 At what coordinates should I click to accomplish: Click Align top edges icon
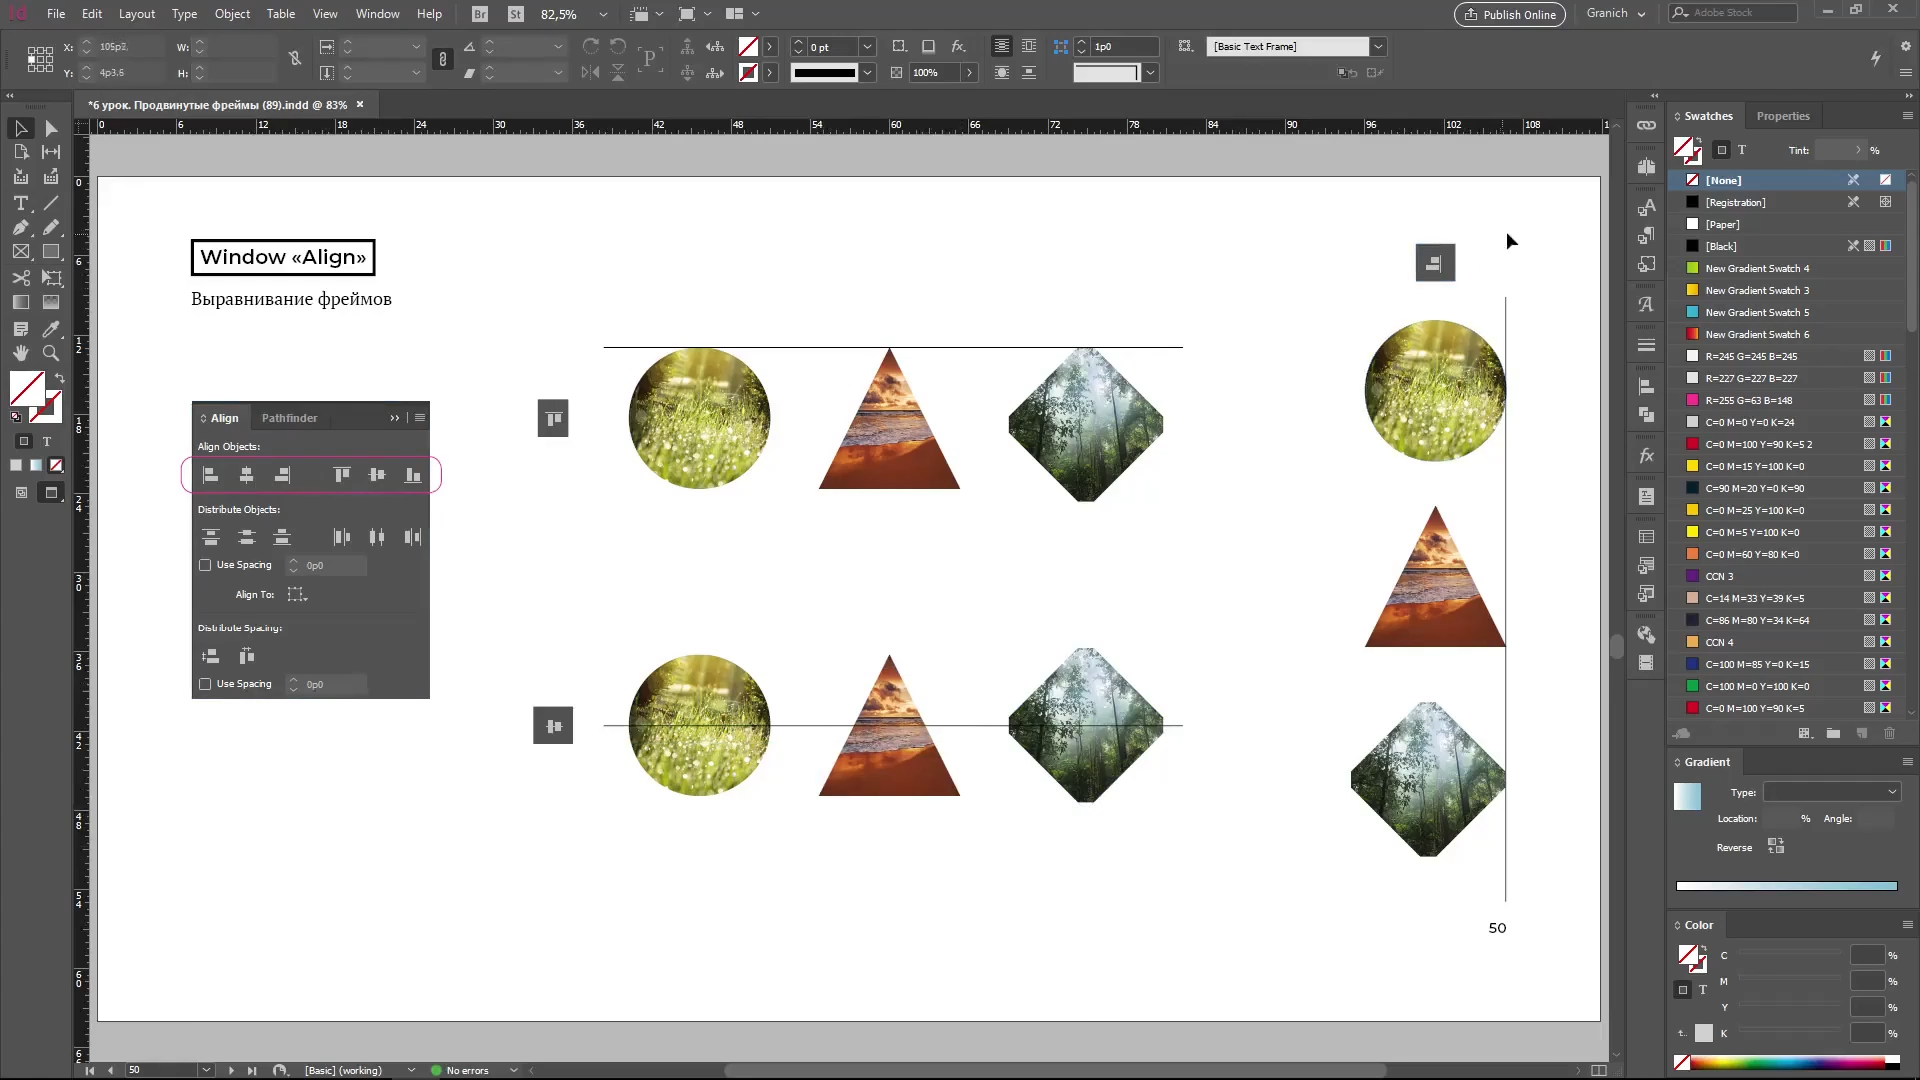click(x=342, y=475)
